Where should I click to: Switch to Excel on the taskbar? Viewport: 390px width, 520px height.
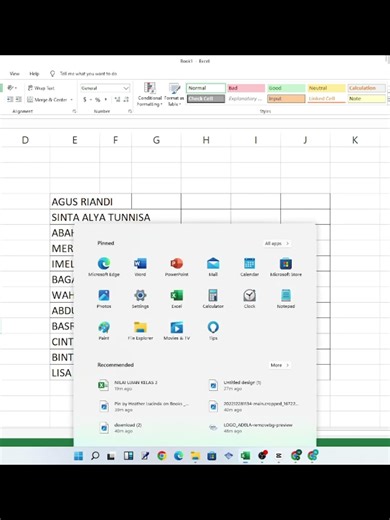[245, 455]
